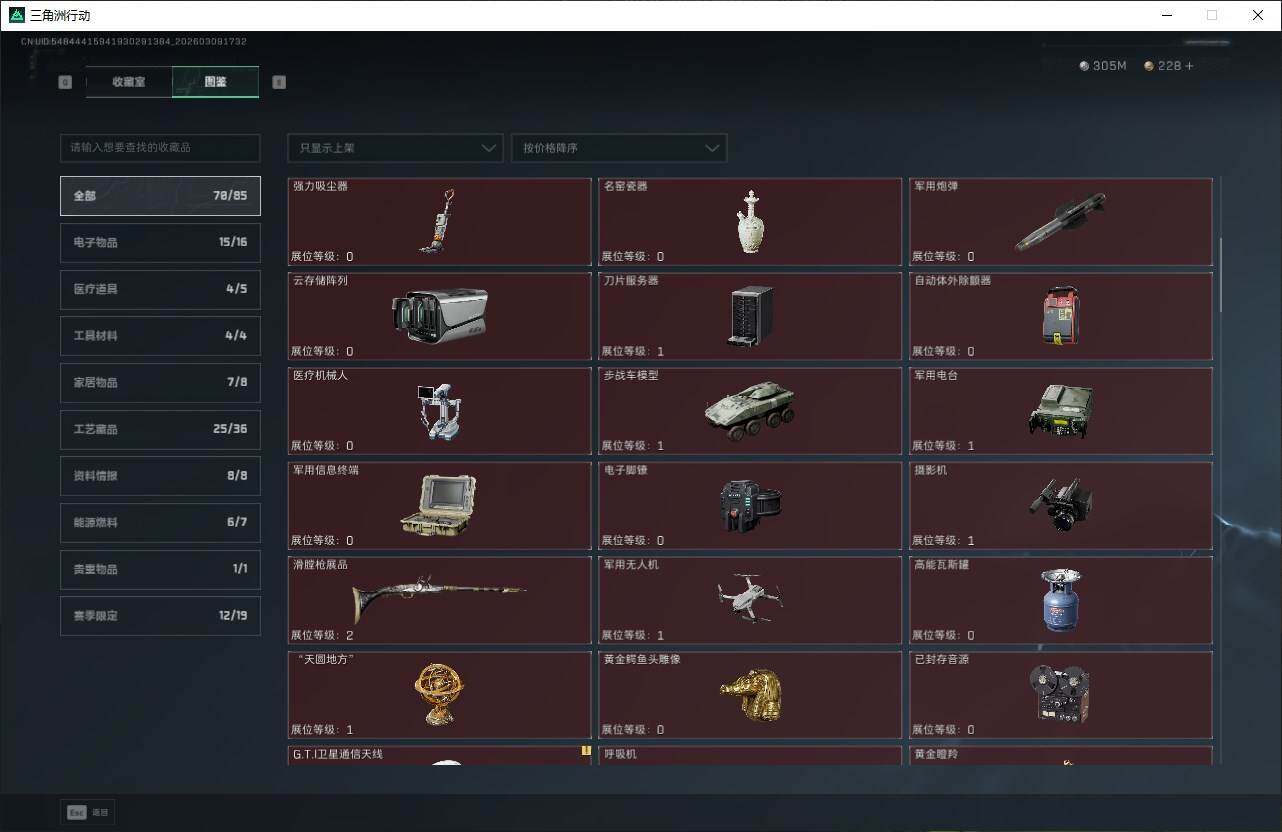Click the 三角洲行动 app icon in title bar

tap(17, 15)
